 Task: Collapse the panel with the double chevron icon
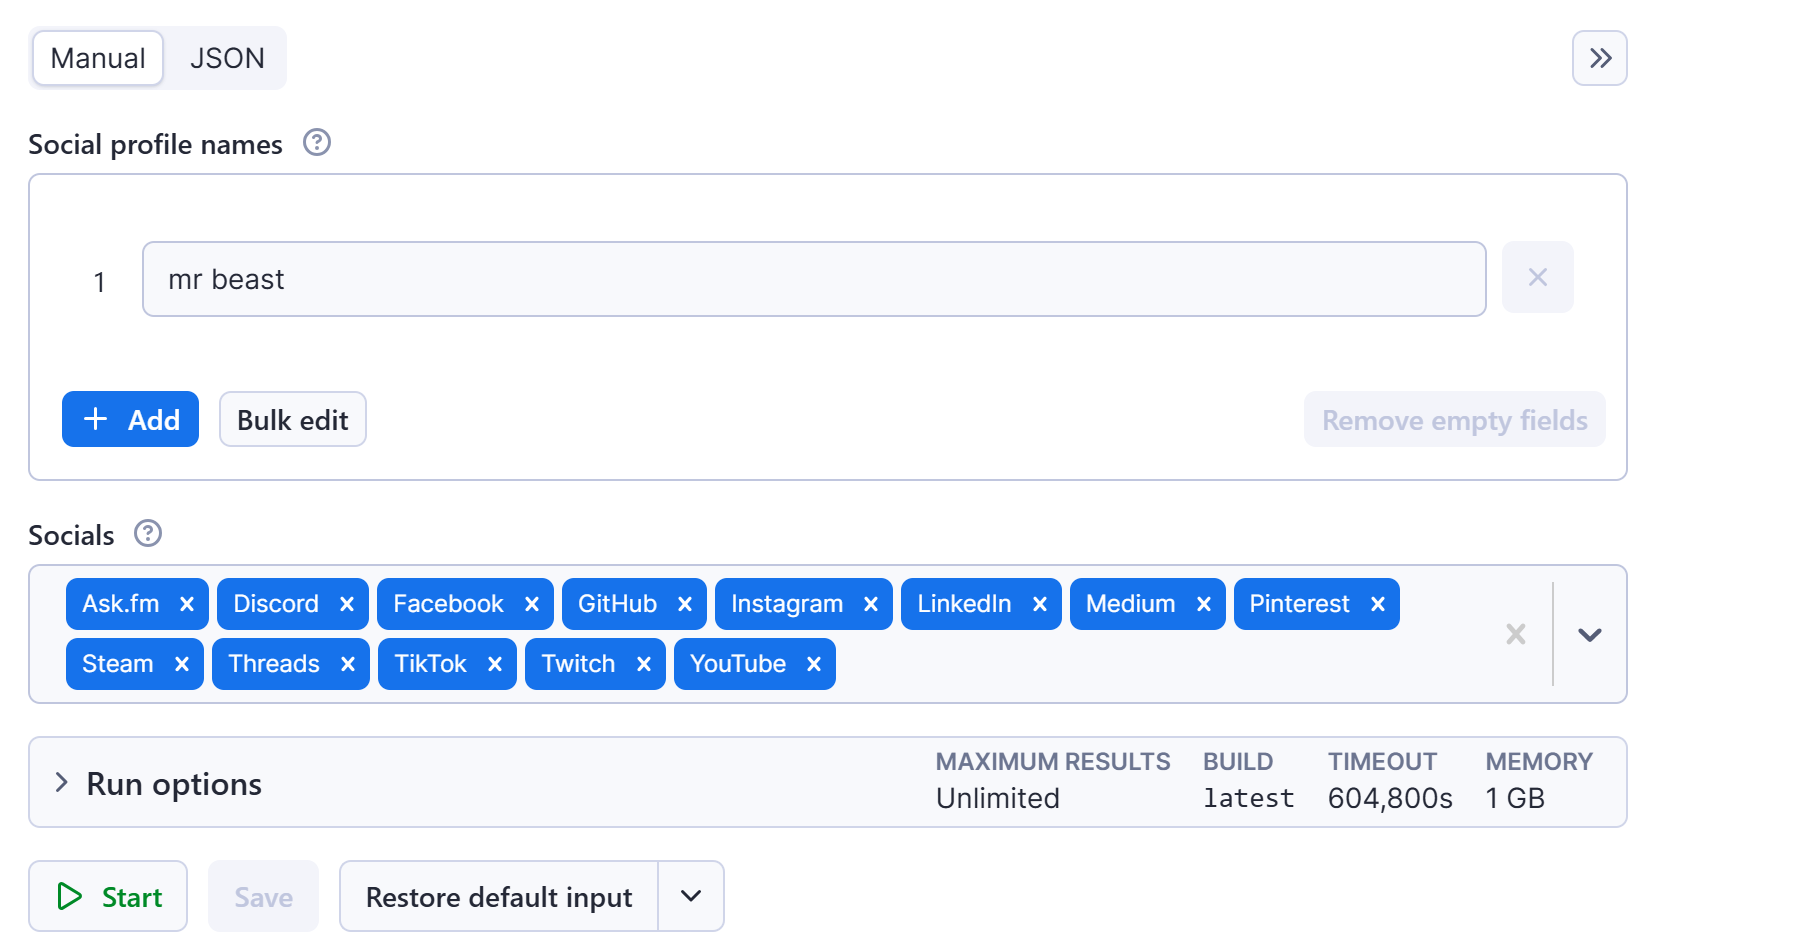coord(1599,58)
